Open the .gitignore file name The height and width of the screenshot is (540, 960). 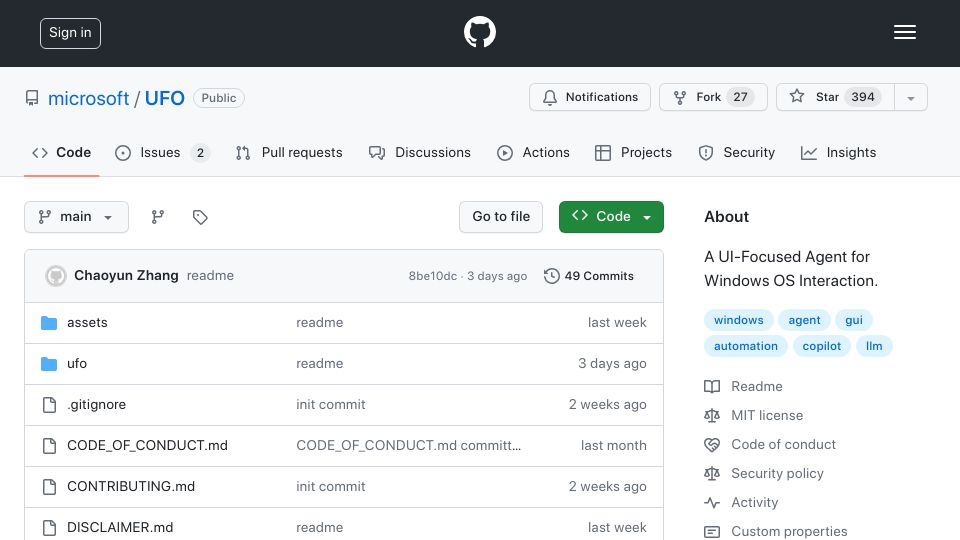[x=96, y=405]
